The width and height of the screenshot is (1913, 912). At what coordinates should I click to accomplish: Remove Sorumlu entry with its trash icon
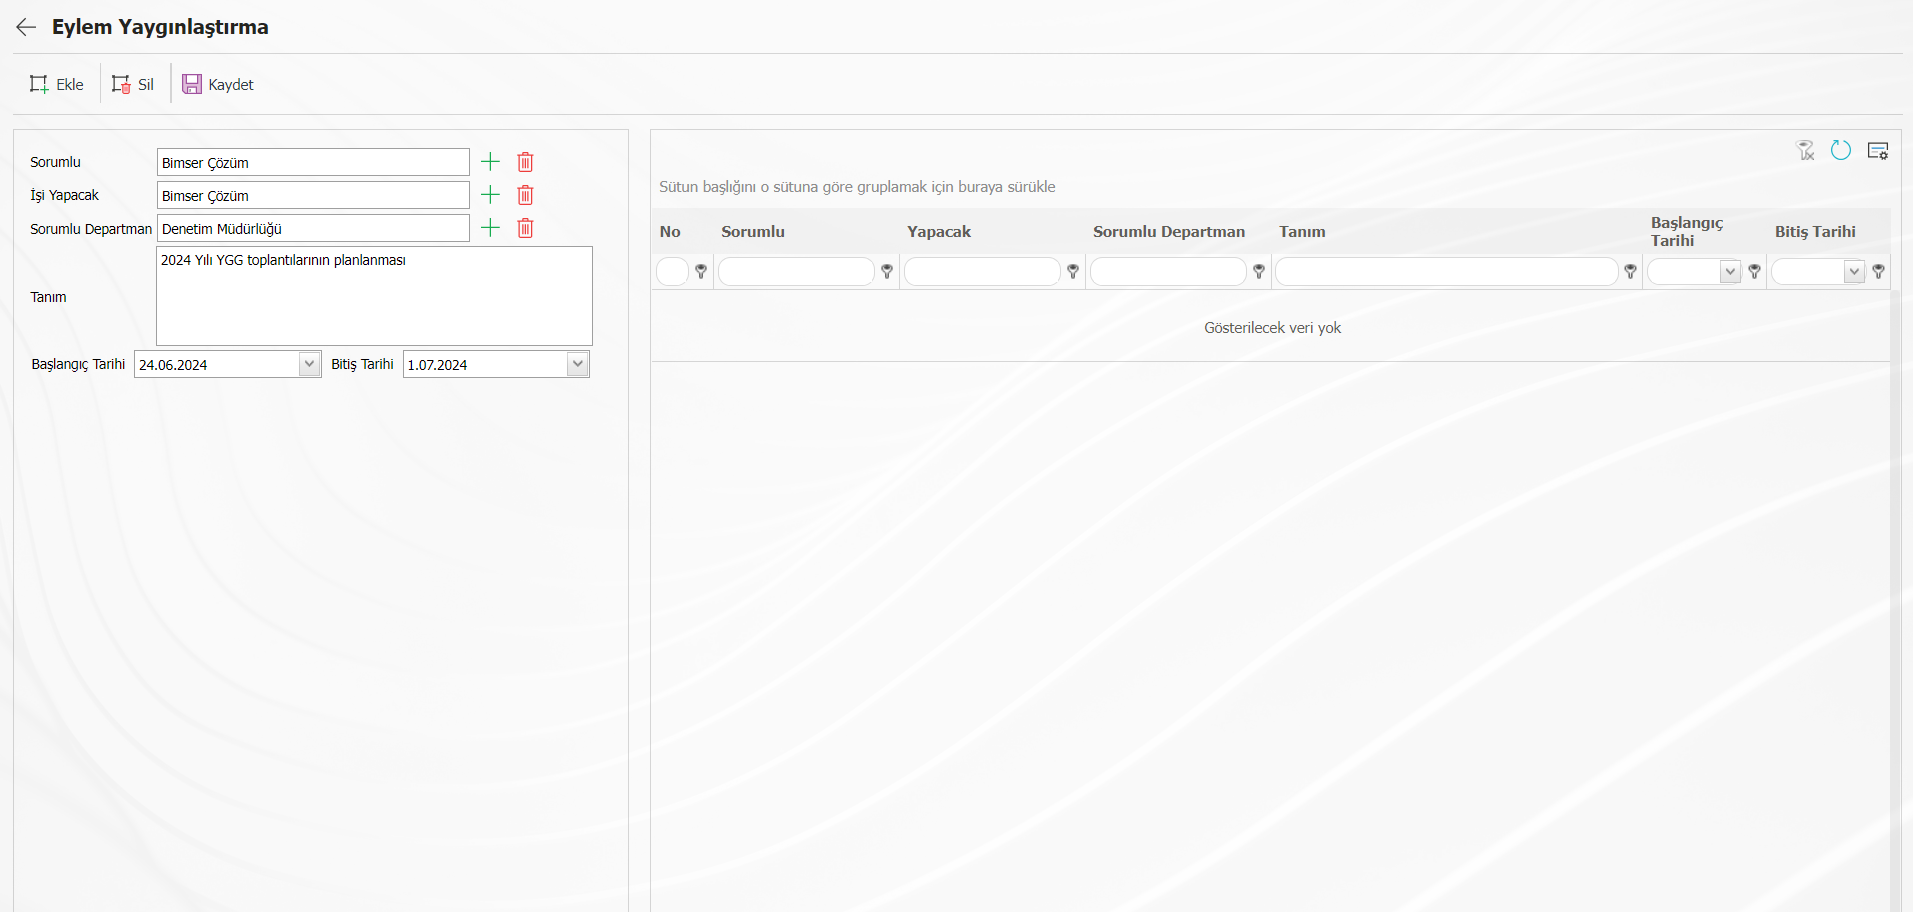[525, 162]
